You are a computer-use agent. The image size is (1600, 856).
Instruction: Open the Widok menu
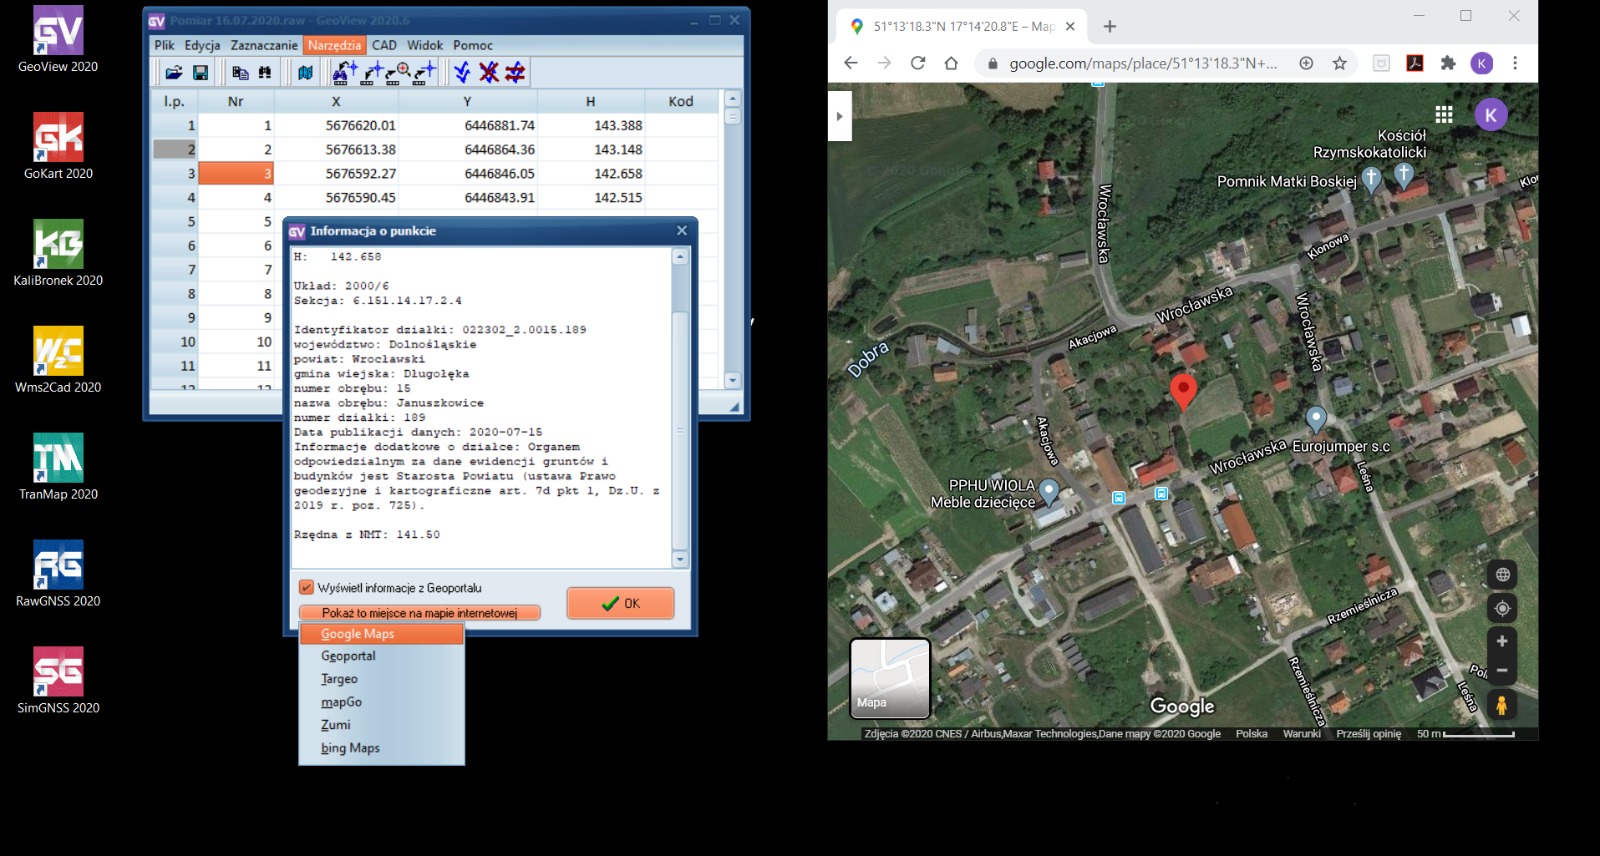click(425, 45)
